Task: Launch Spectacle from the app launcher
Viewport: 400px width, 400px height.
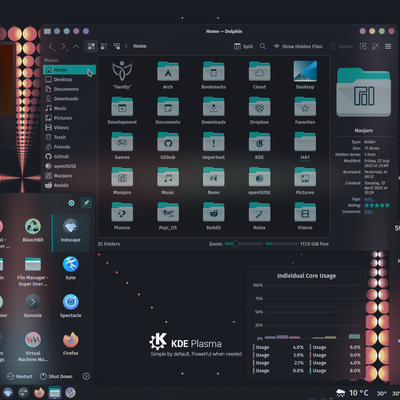Action: [x=71, y=305]
